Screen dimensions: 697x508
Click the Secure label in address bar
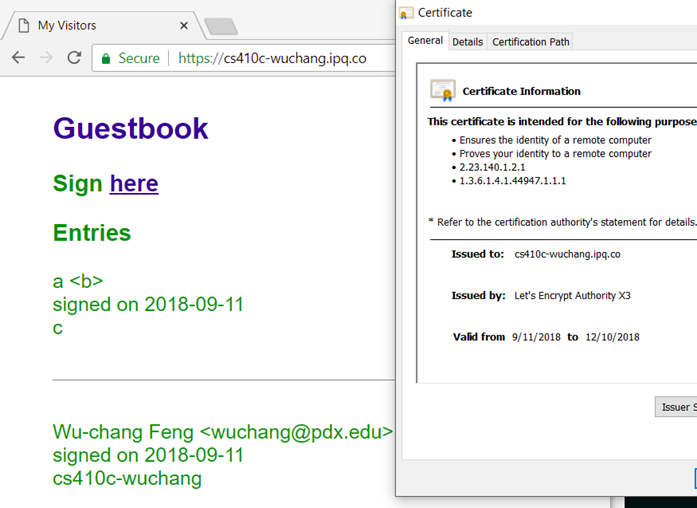click(139, 58)
